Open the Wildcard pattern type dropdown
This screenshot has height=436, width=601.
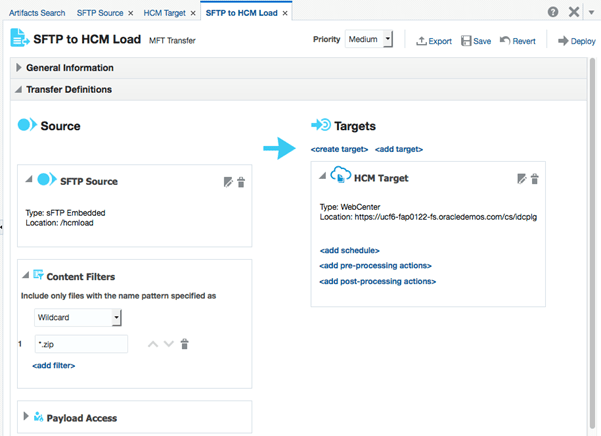[x=77, y=318]
